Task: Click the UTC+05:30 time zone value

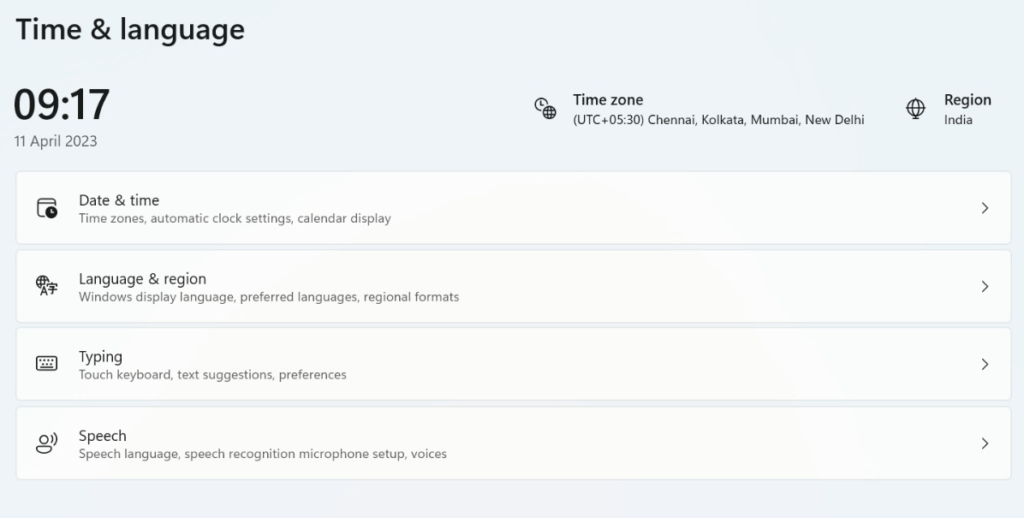Action: coord(718,120)
